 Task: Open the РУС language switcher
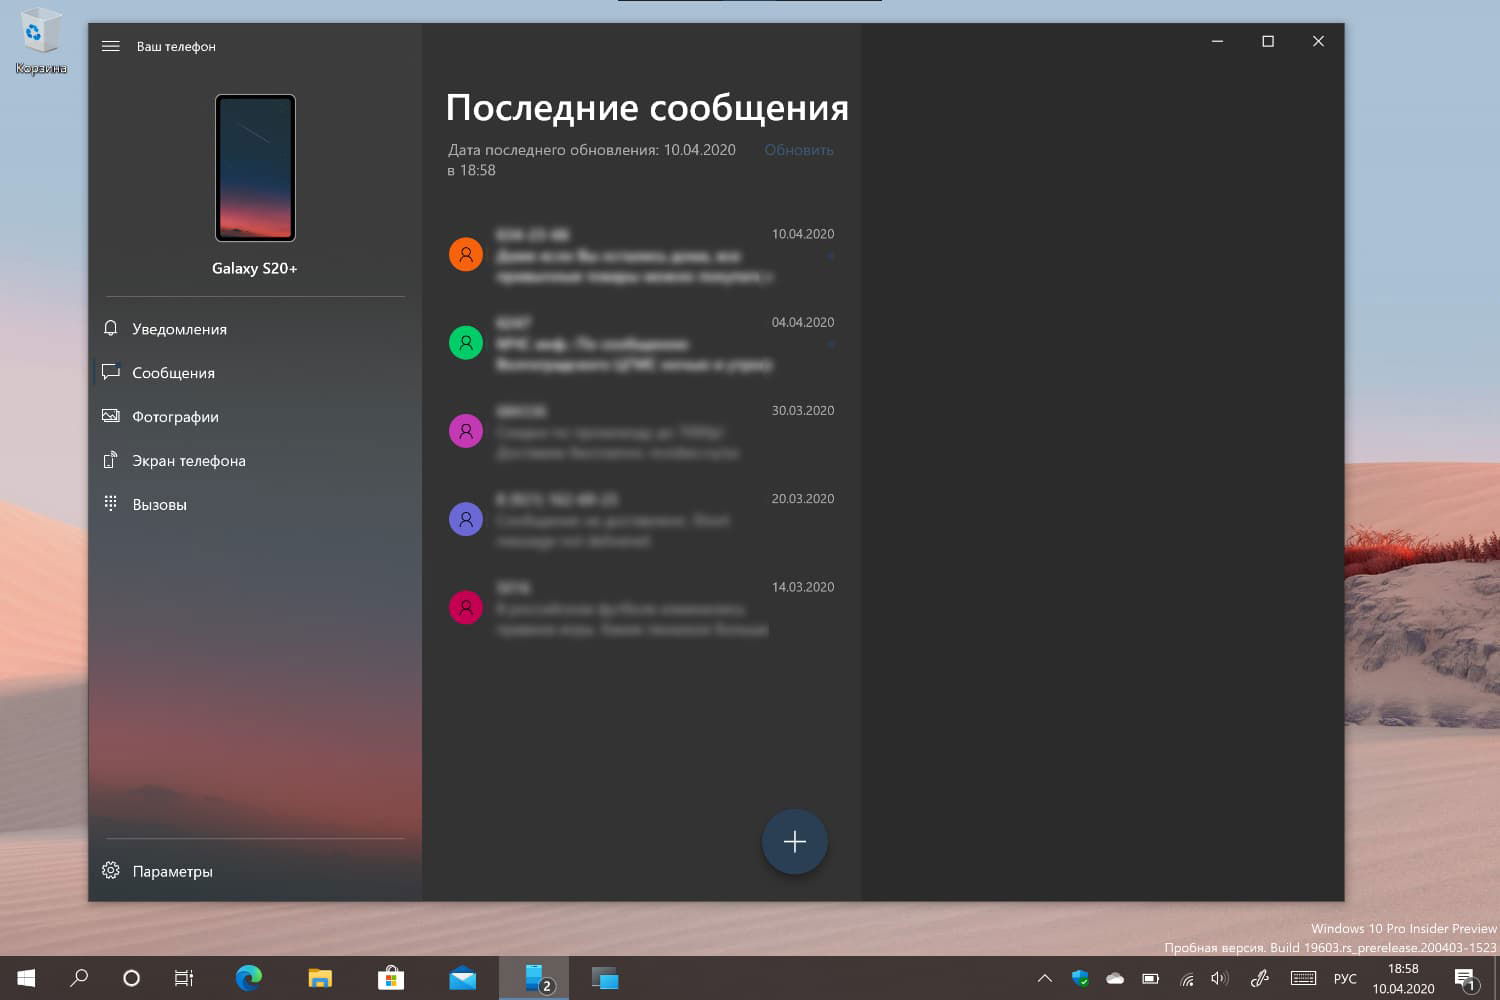(x=1344, y=978)
